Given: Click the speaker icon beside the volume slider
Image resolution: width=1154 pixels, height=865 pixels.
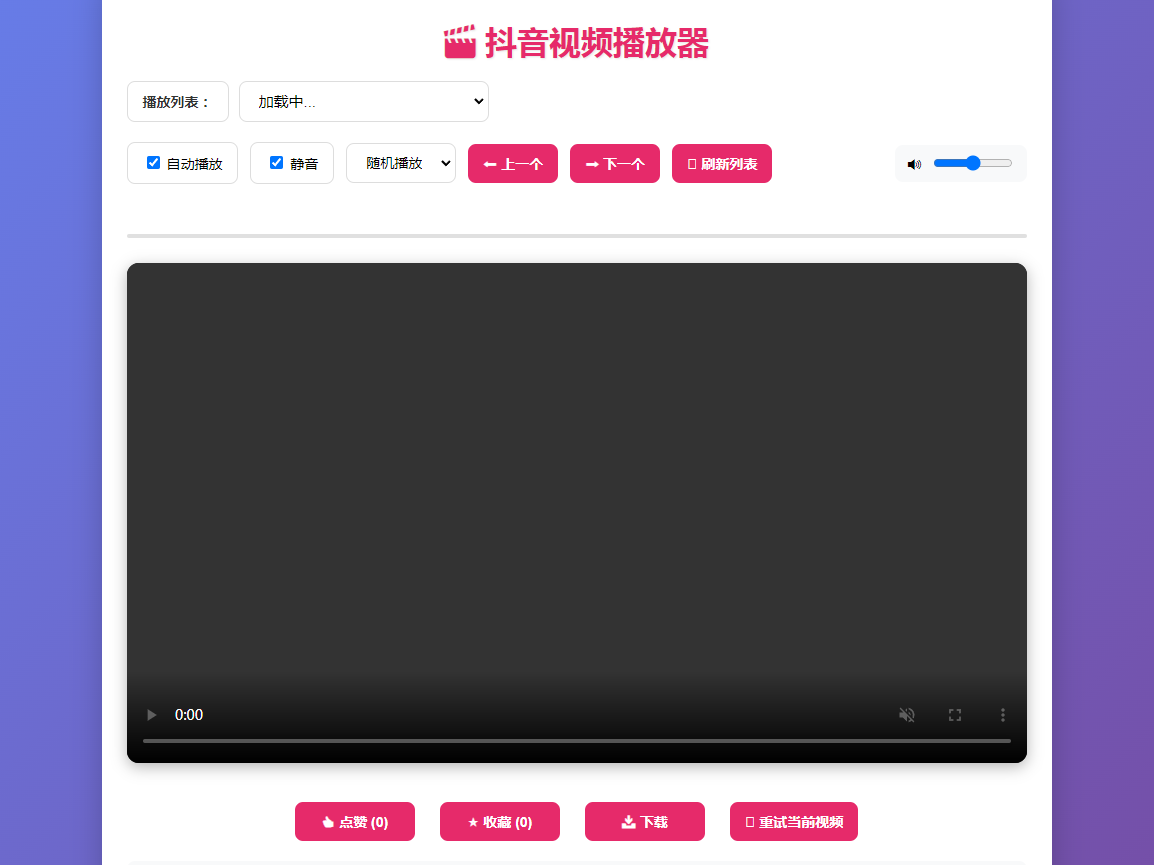Looking at the screenshot, I should pos(913,163).
